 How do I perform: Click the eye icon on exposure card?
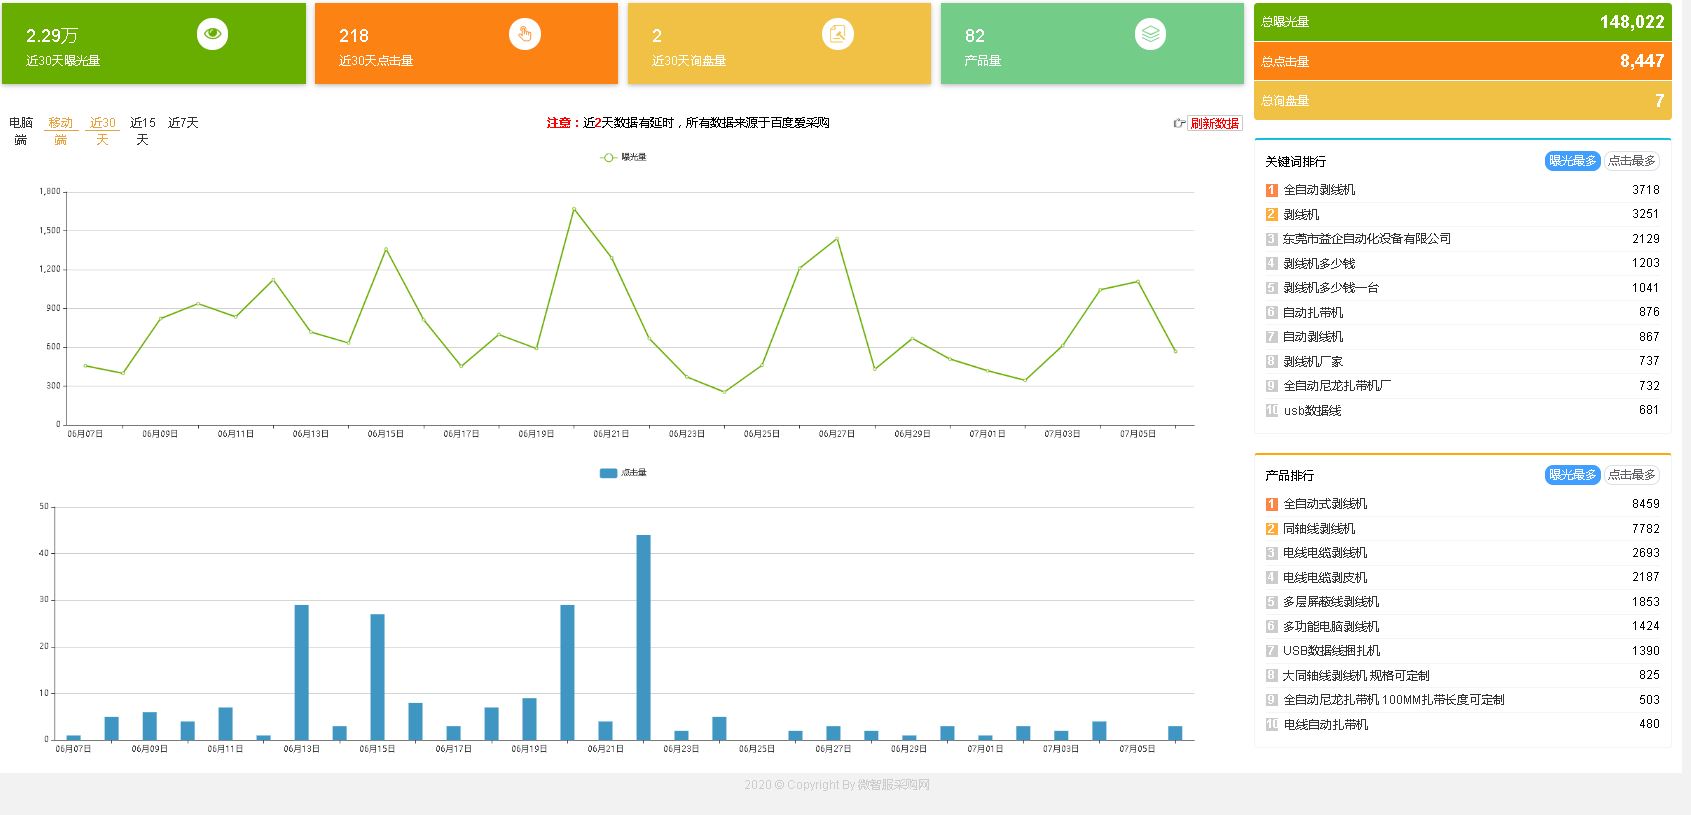[212, 34]
